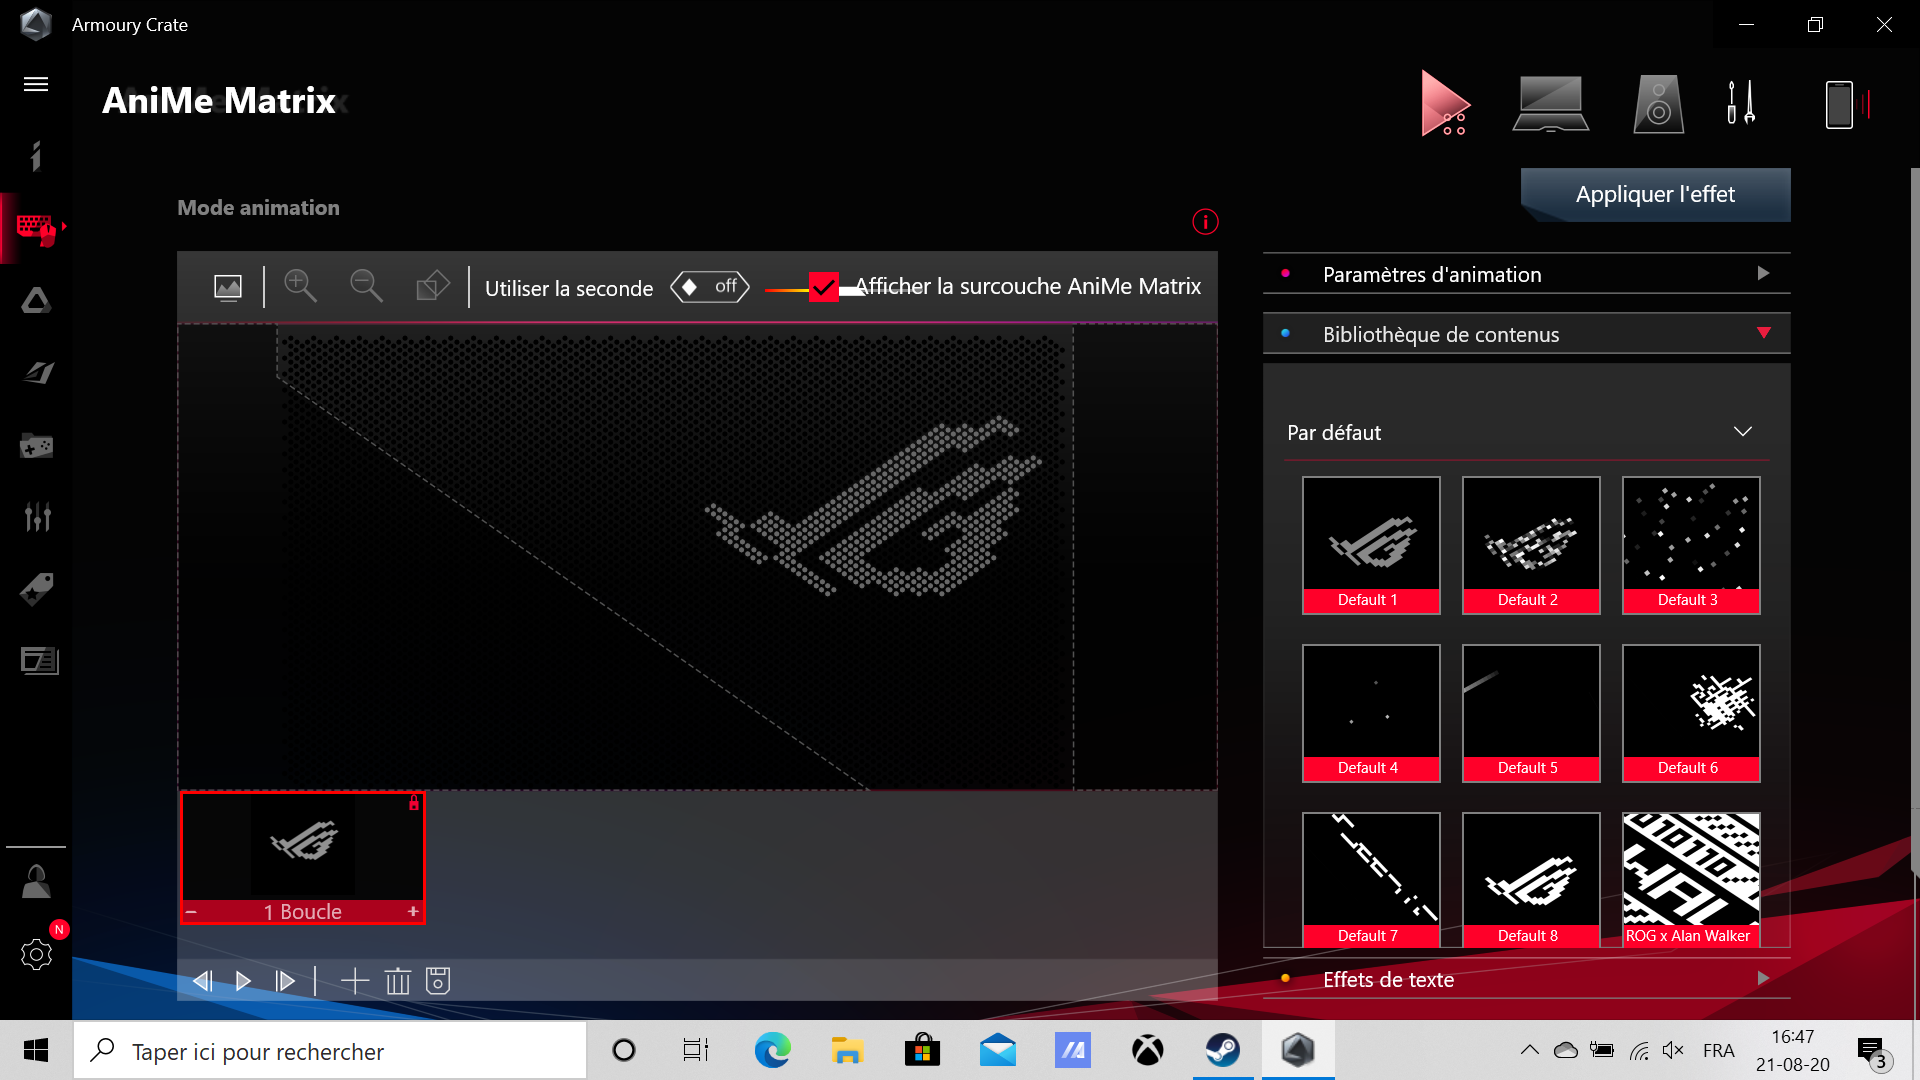This screenshot has width=1920, height=1080.
Task: Add a new frame with plus icon
Action: pyautogui.click(x=355, y=981)
